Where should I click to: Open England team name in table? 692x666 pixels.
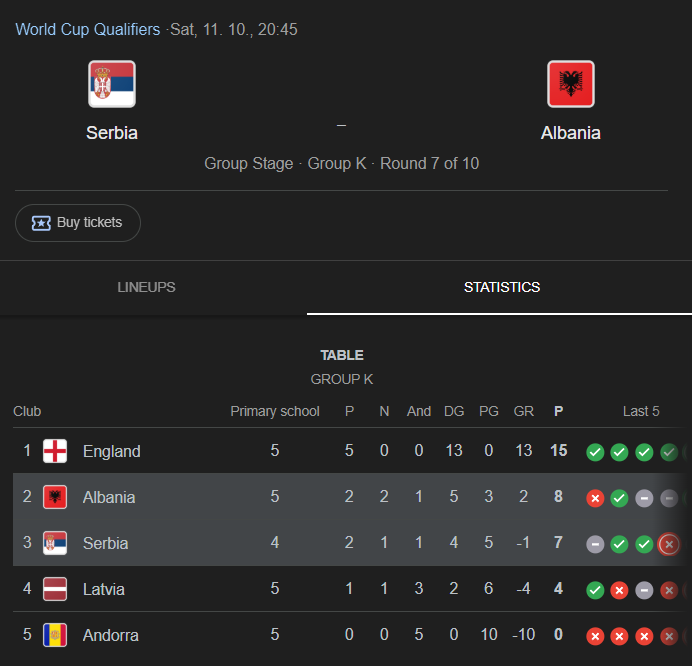pos(111,451)
